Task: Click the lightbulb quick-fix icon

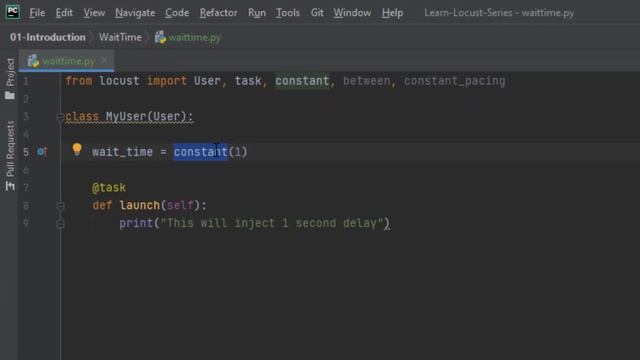Action: click(x=77, y=149)
